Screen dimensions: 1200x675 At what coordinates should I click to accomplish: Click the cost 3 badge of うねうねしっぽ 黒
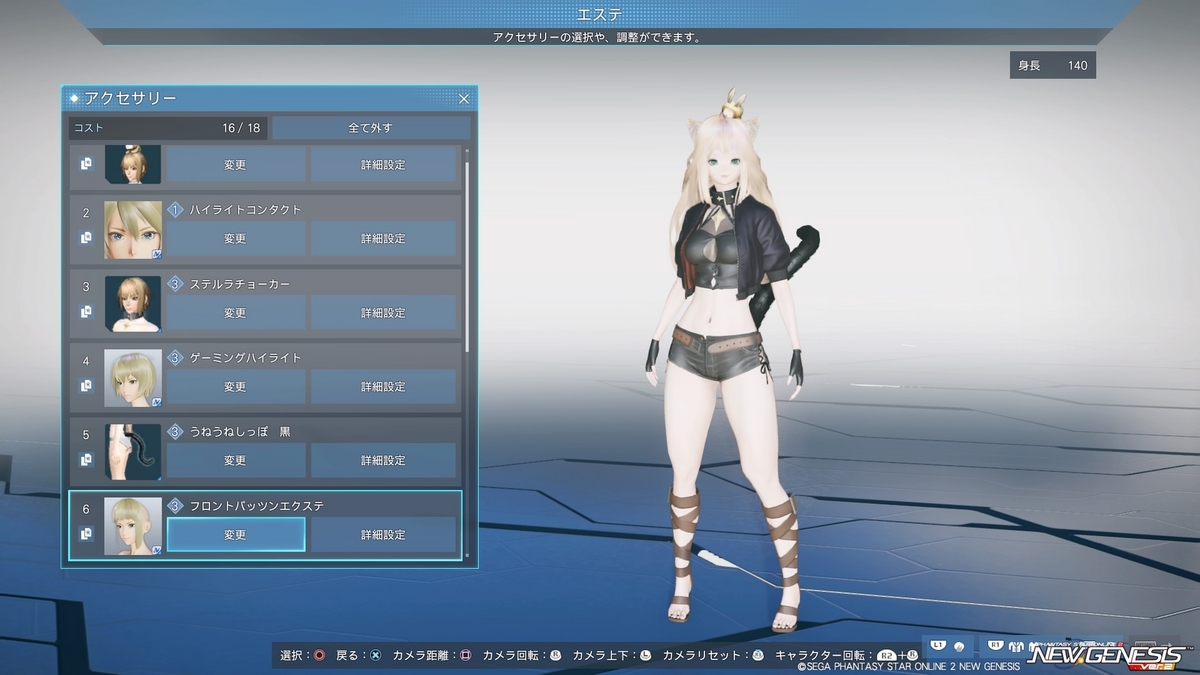pyautogui.click(x=175, y=432)
